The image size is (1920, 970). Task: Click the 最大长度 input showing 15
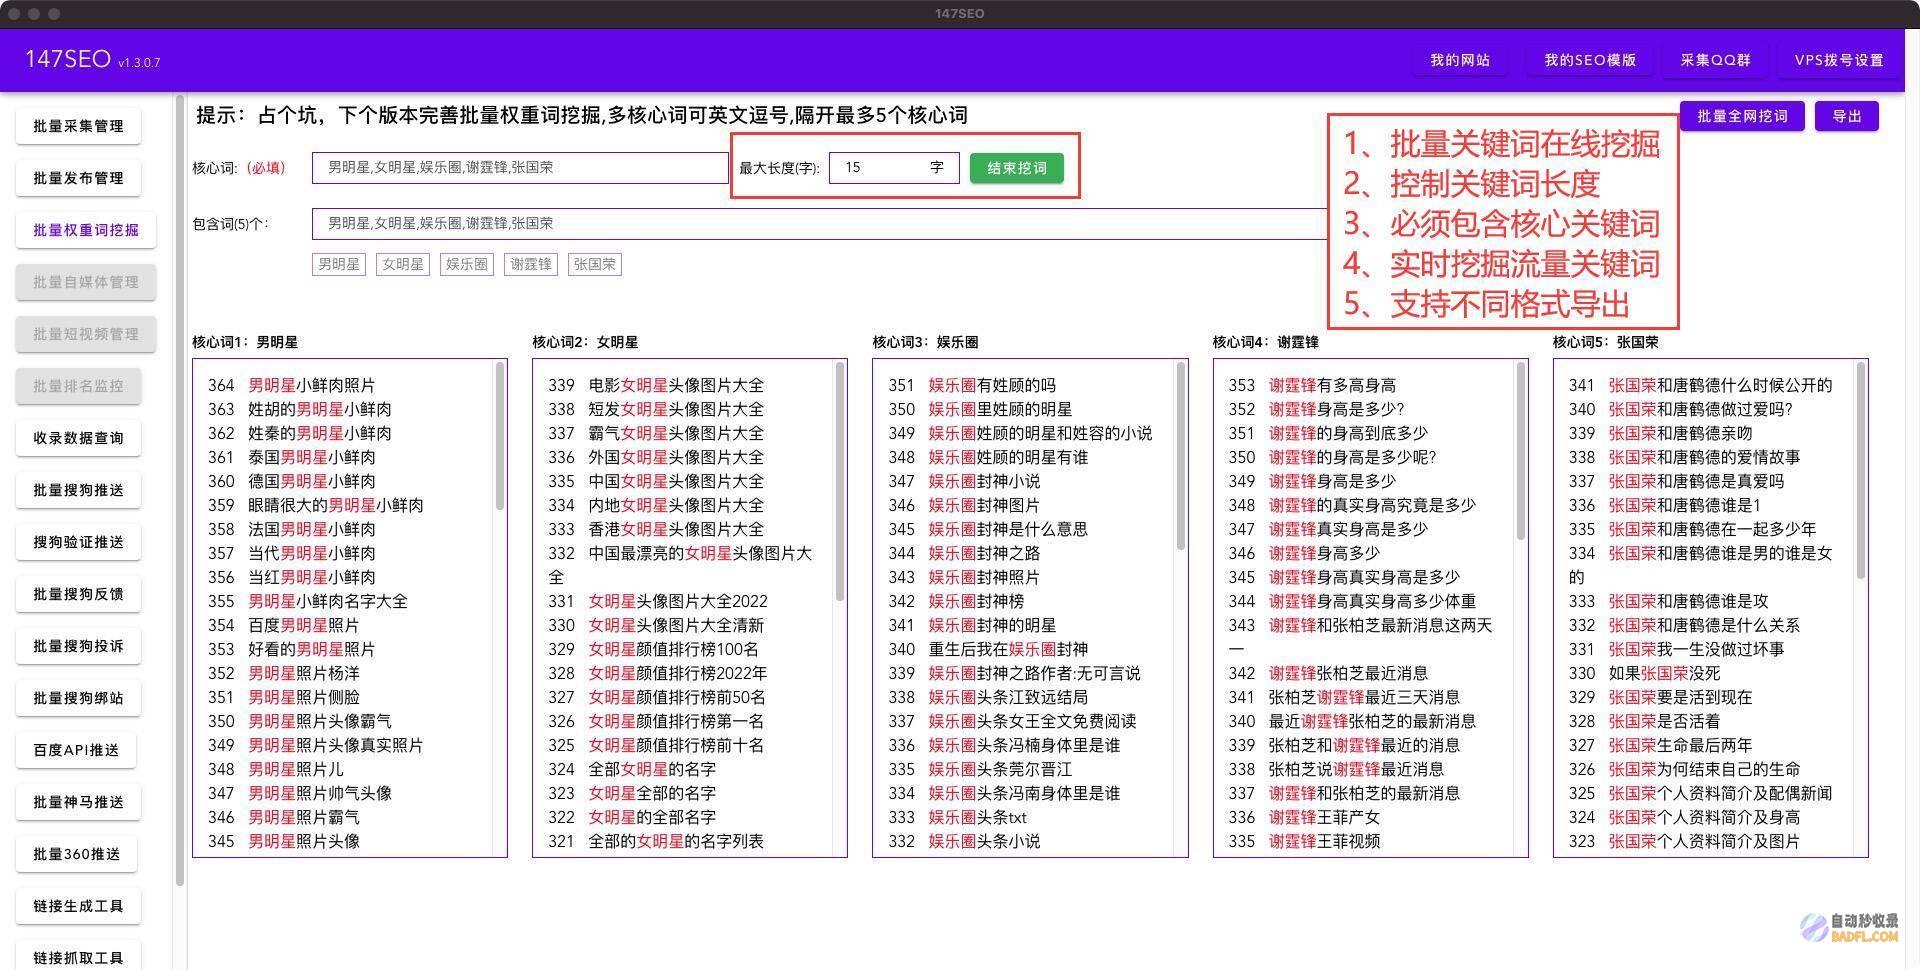pyautogui.click(x=893, y=168)
